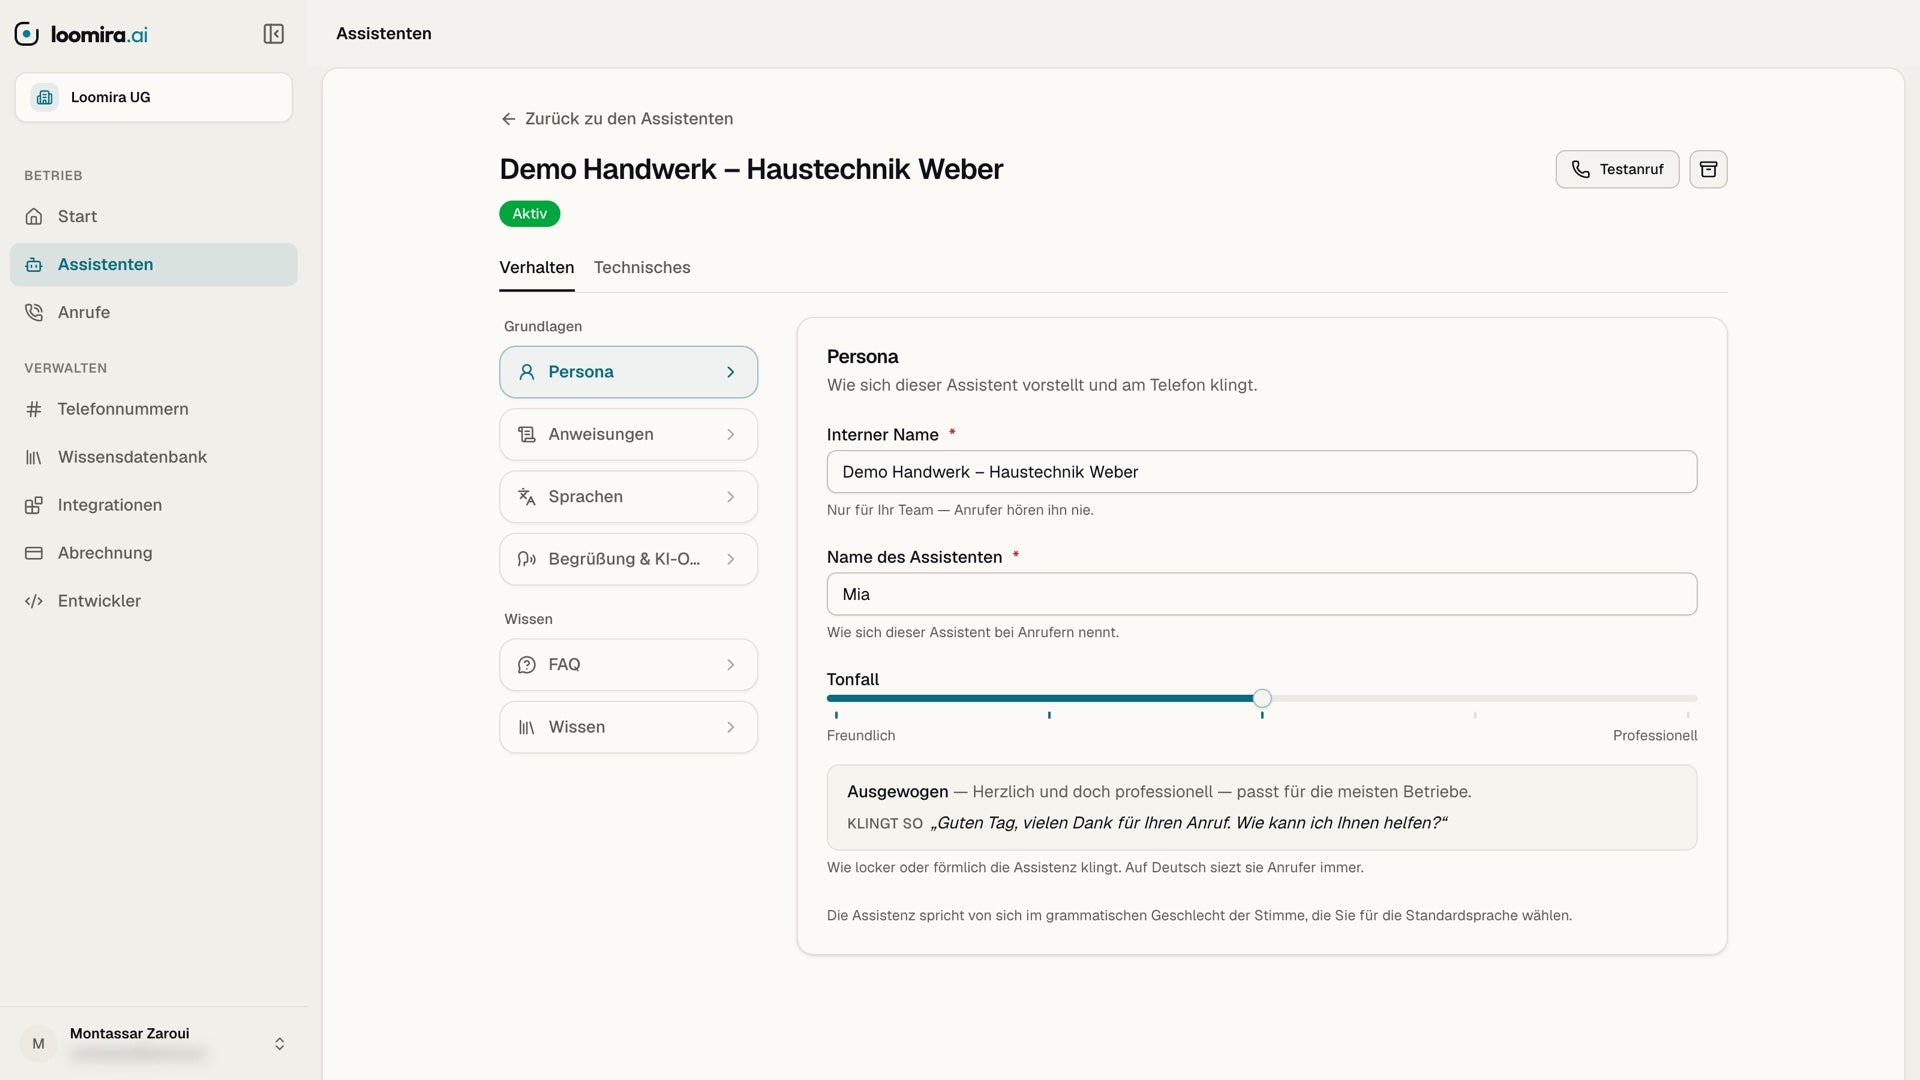Click the Anrufe phone icon

[34, 312]
